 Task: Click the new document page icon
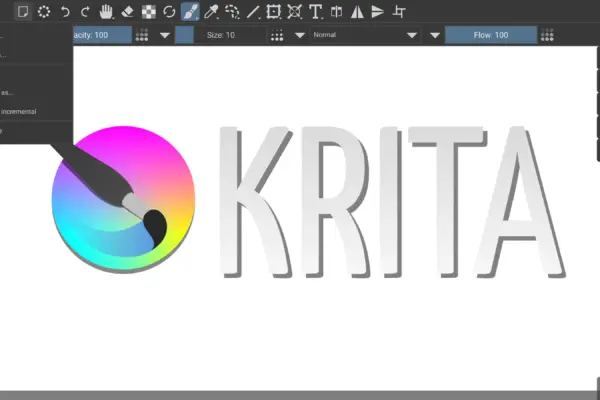[x=23, y=12]
